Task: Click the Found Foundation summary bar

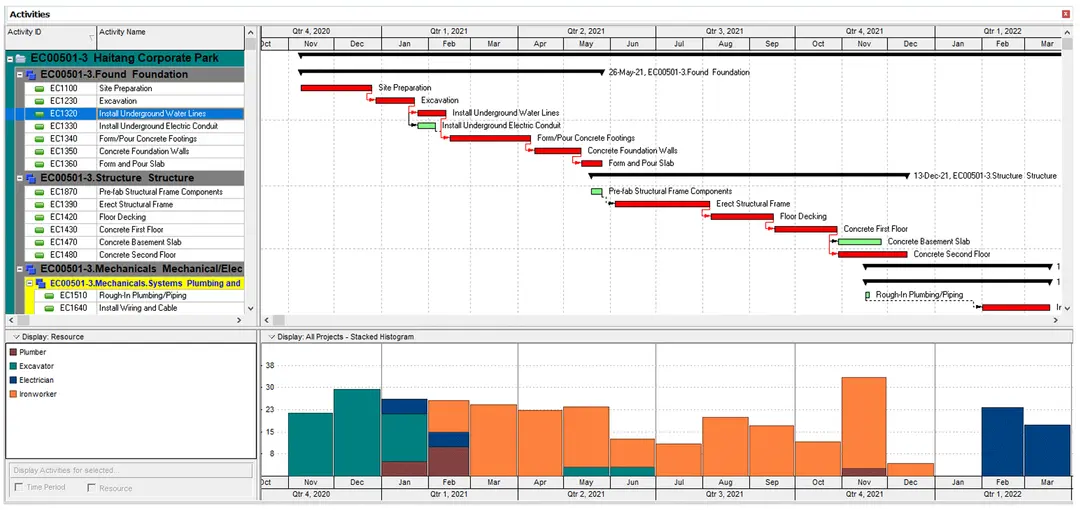Action: 451,71
